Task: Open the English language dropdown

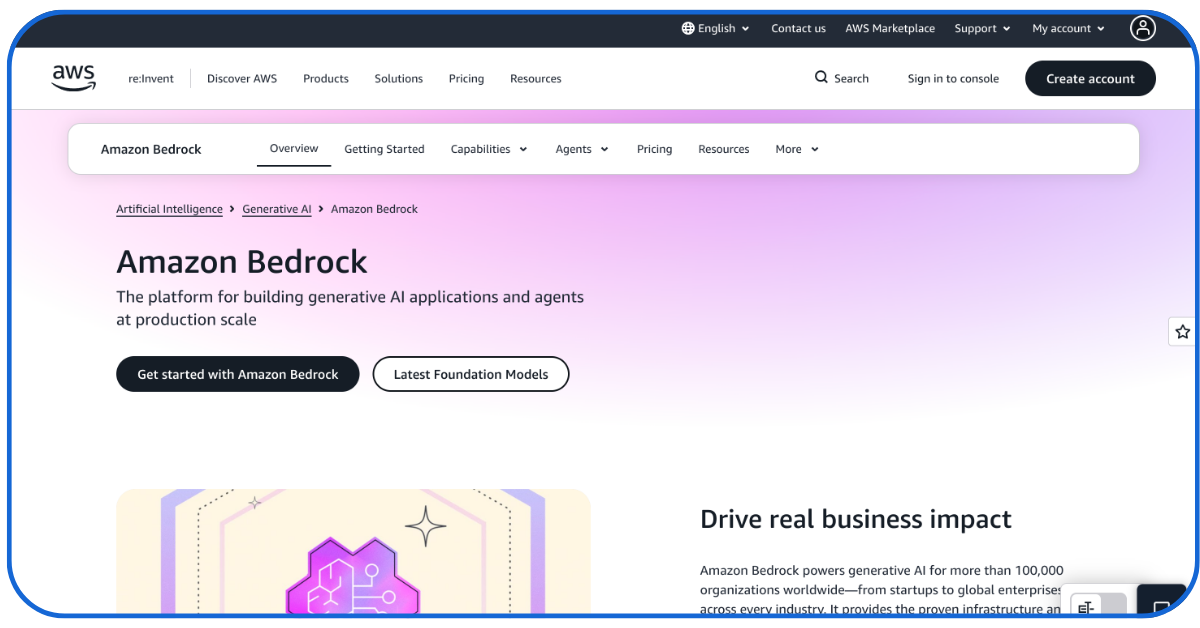Action: pos(716,28)
